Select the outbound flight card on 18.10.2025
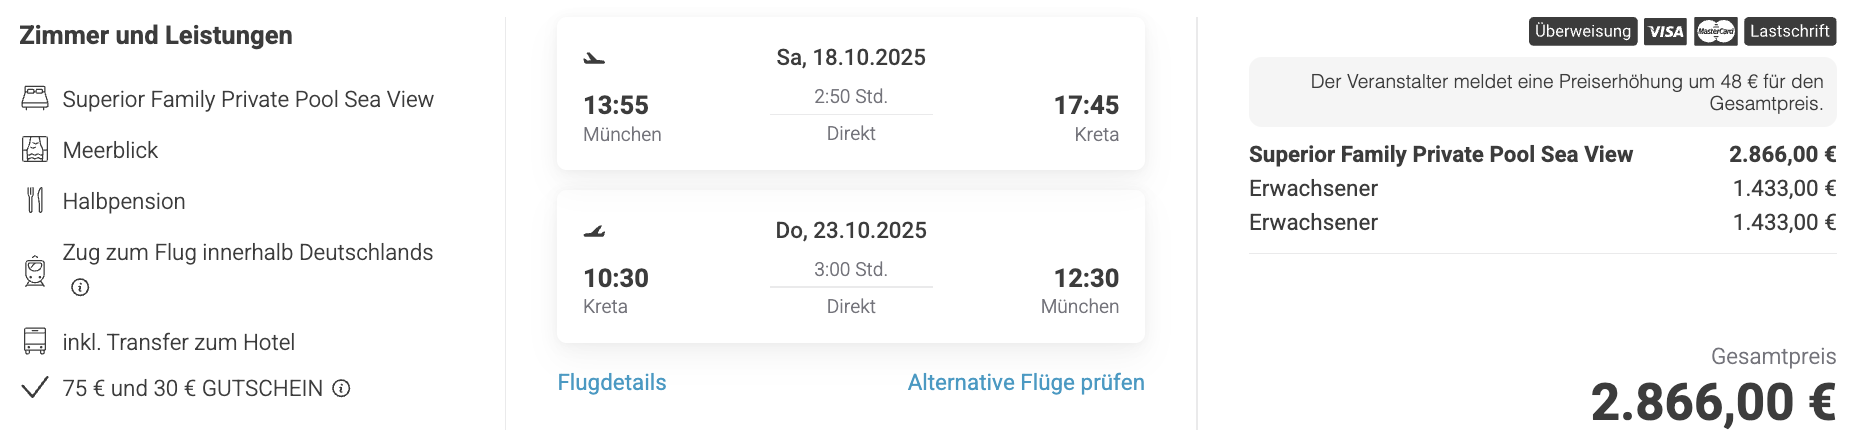 pyautogui.click(x=851, y=93)
